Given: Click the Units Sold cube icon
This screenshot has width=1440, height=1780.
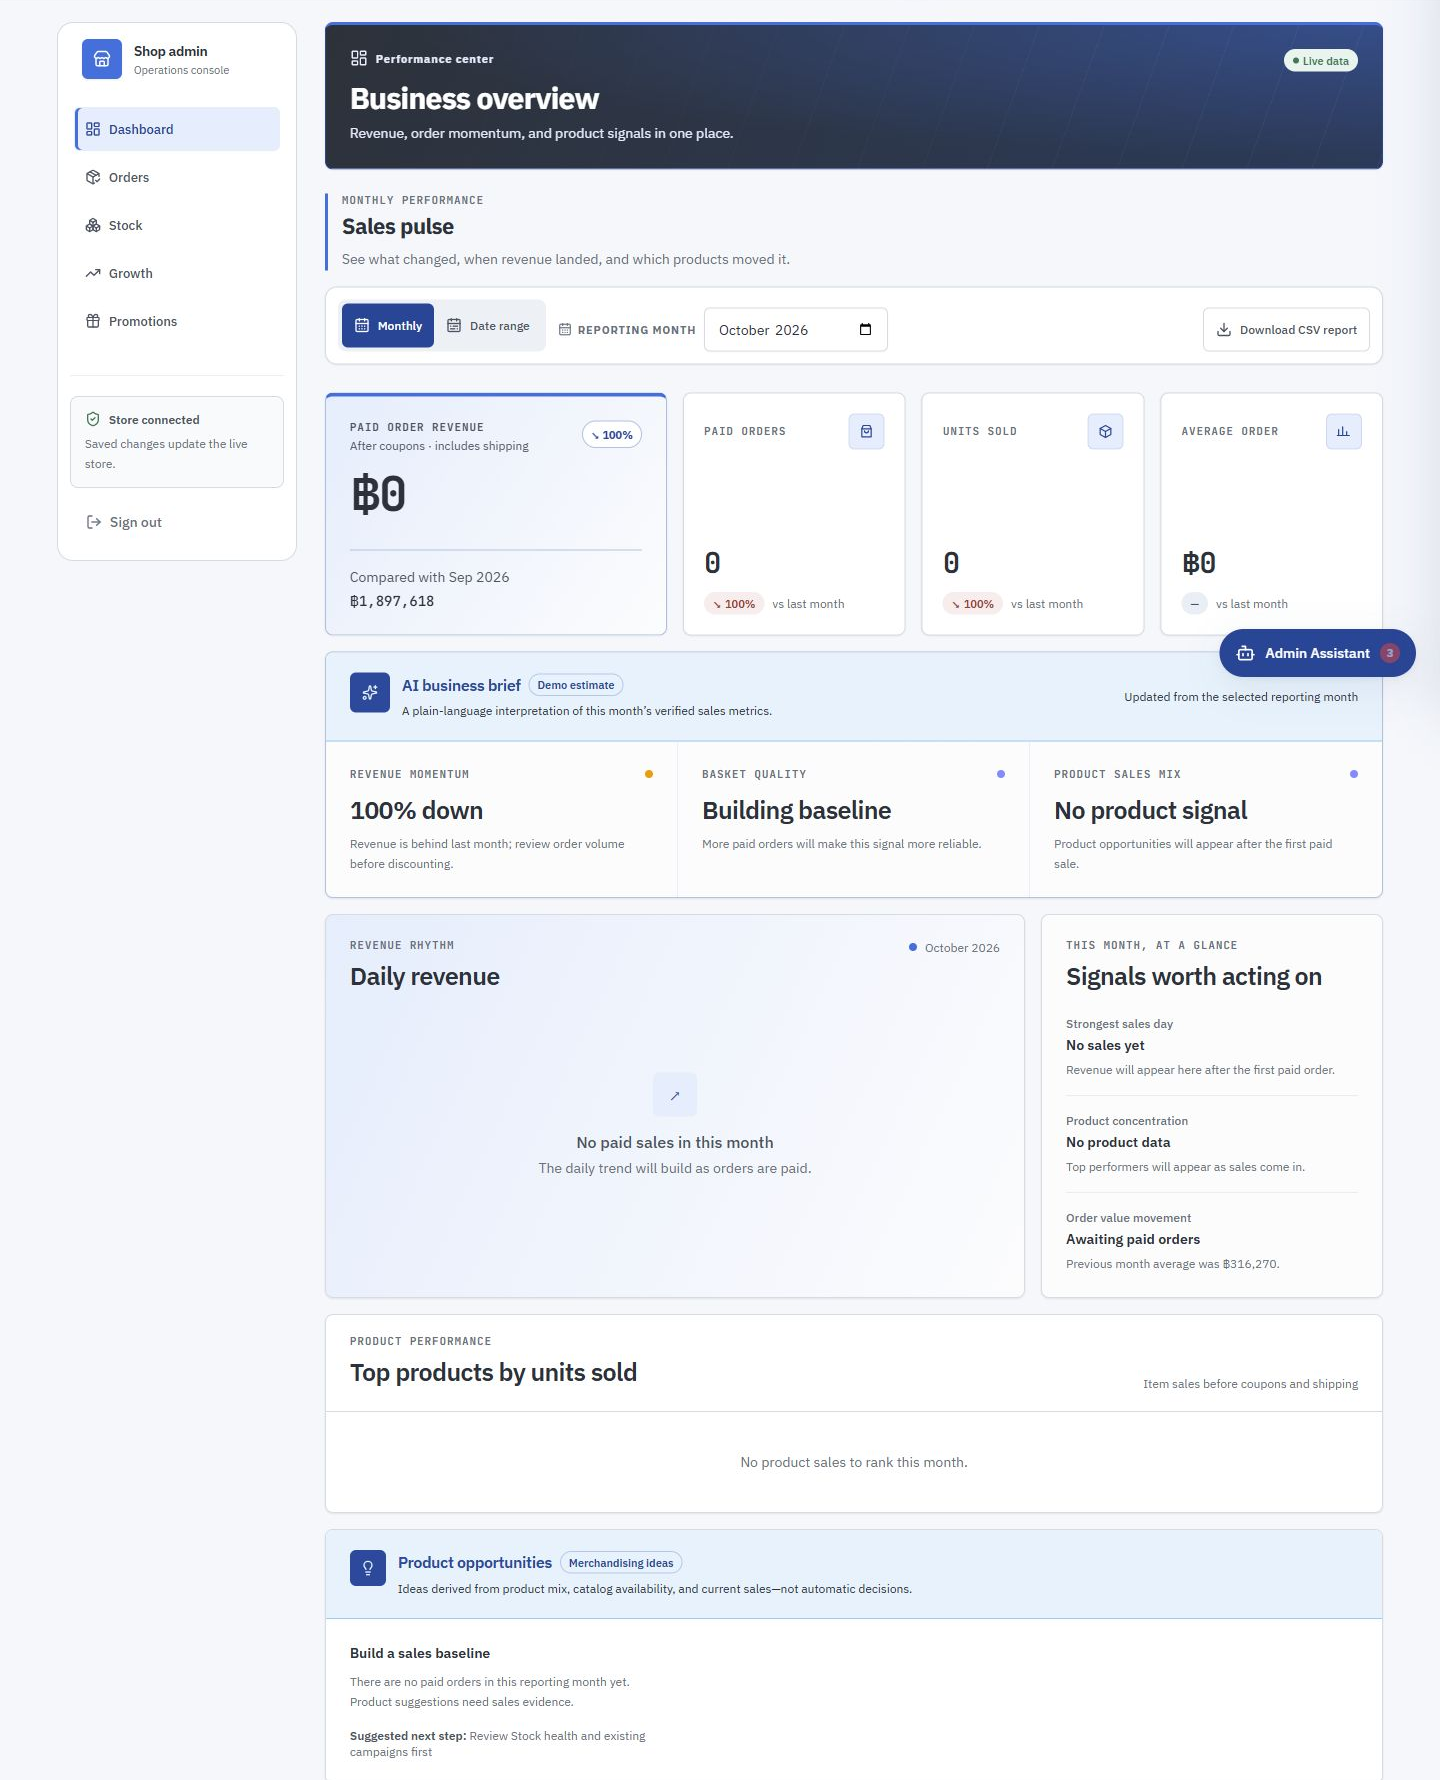Looking at the screenshot, I should (x=1105, y=431).
